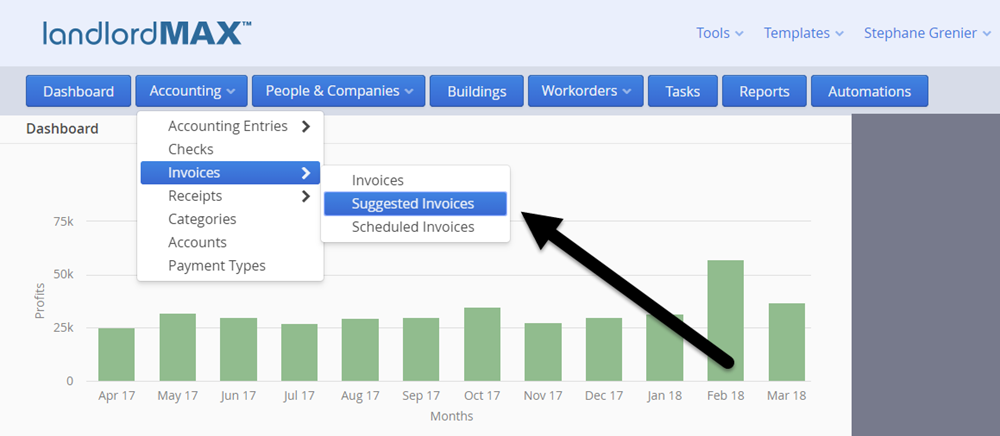Click the 50k axis label
Viewport: 1000px width, 436px height.
pos(62,275)
